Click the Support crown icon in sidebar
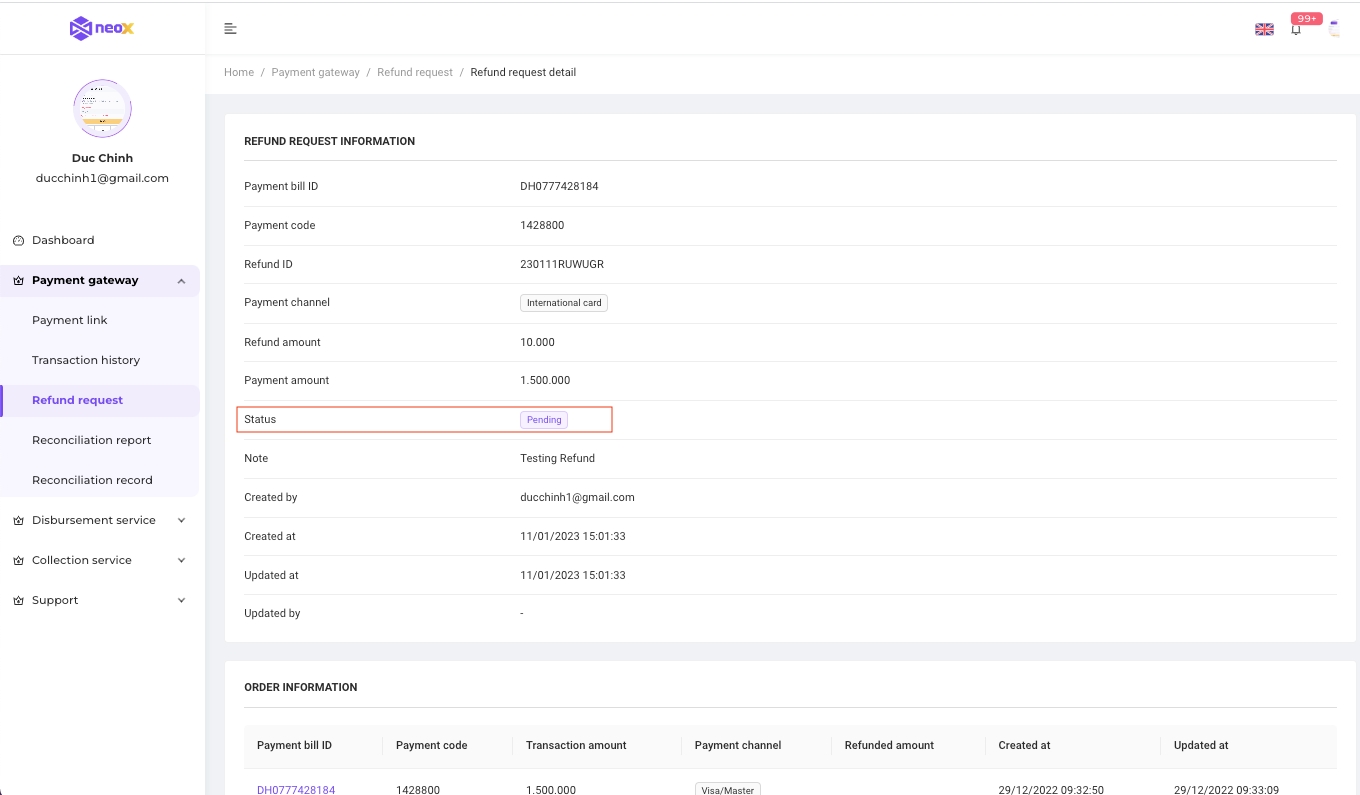 pyautogui.click(x=18, y=601)
